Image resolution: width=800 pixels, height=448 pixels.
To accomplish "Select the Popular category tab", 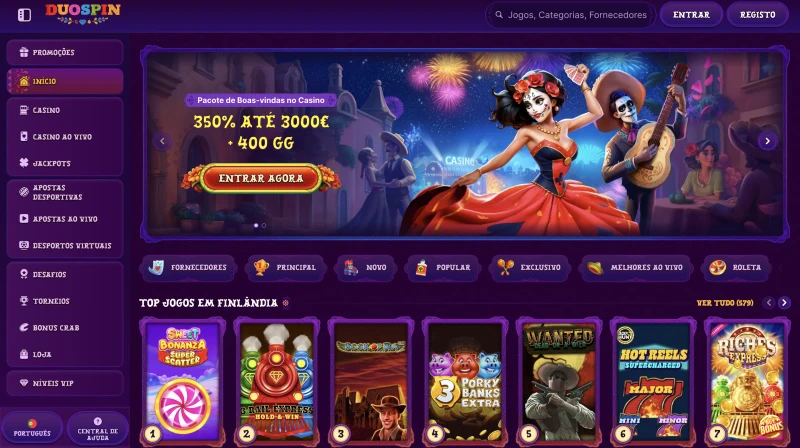I will (x=442, y=267).
